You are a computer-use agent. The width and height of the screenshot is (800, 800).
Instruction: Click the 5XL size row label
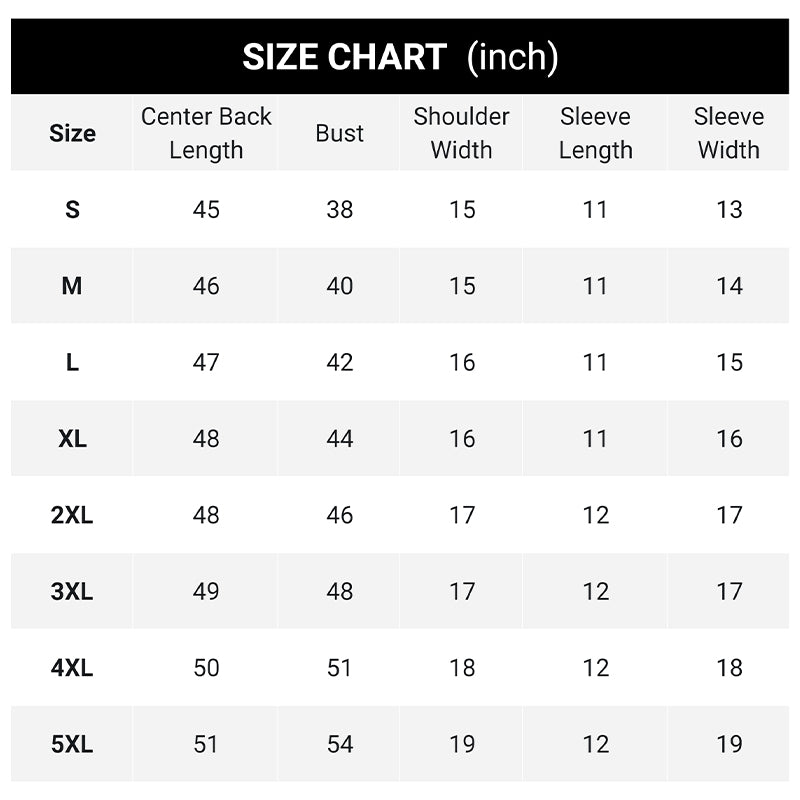tap(72, 744)
